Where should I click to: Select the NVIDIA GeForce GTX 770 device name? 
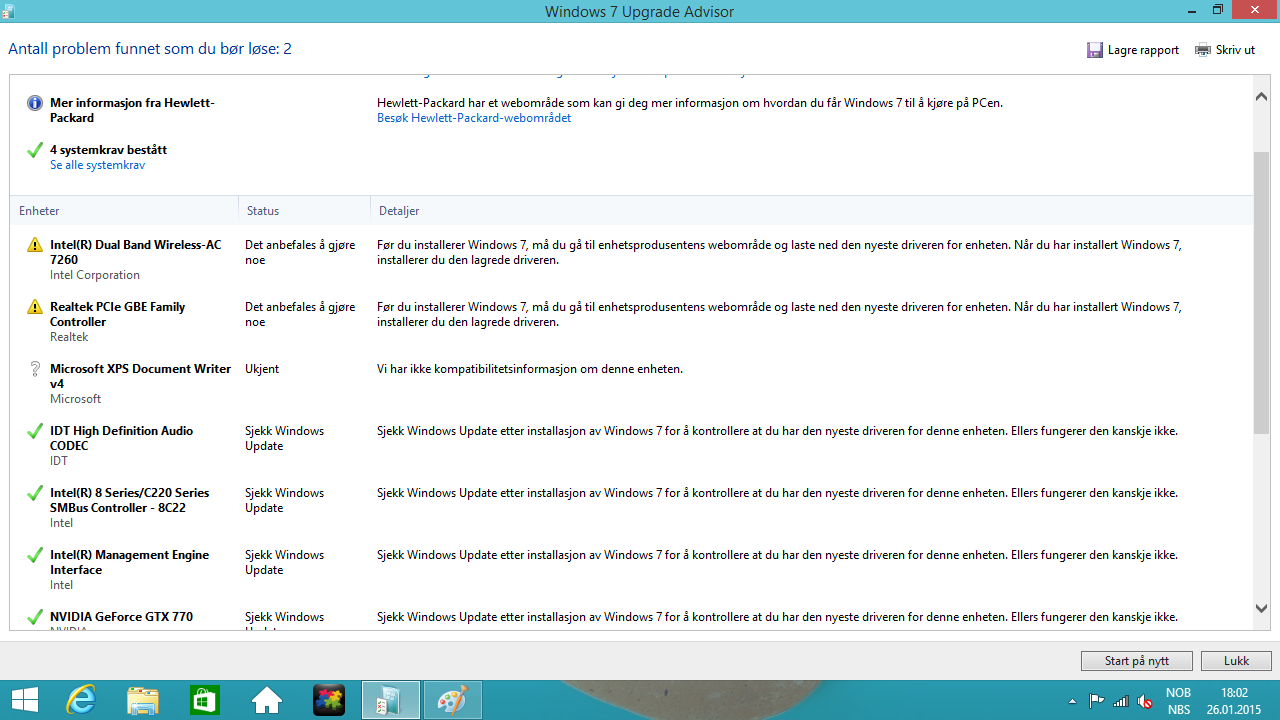tap(122, 617)
